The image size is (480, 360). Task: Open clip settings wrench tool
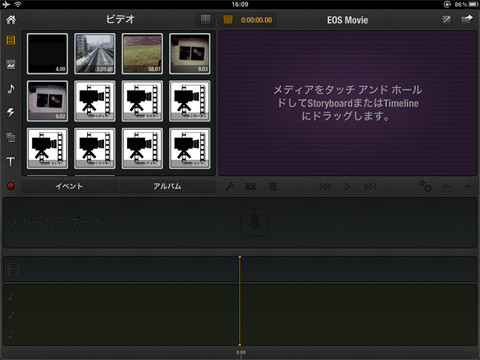tap(229, 186)
